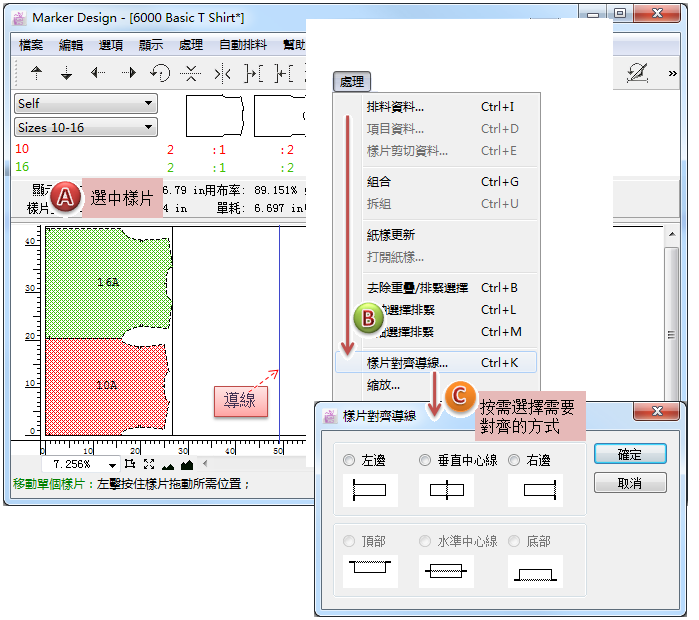Choose 樣片對齊導線... from the menu
This screenshot has width=699, height=620.
(x=407, y=363)
